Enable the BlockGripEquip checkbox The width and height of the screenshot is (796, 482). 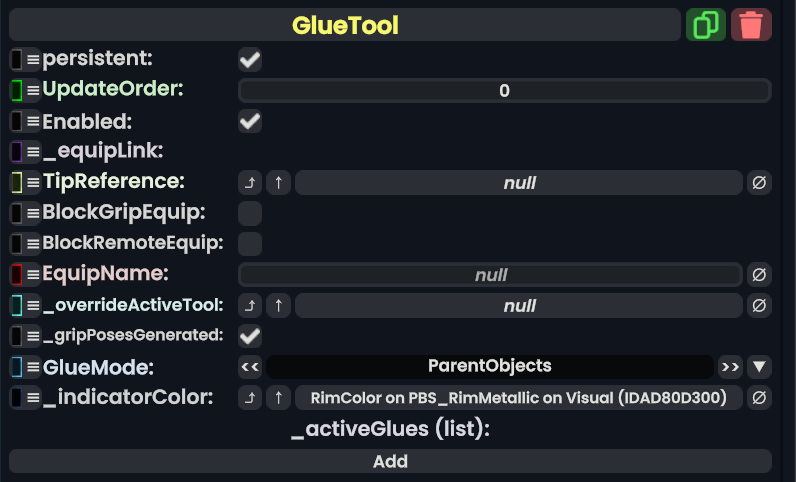pyautogui.click(x=250, y=213)
